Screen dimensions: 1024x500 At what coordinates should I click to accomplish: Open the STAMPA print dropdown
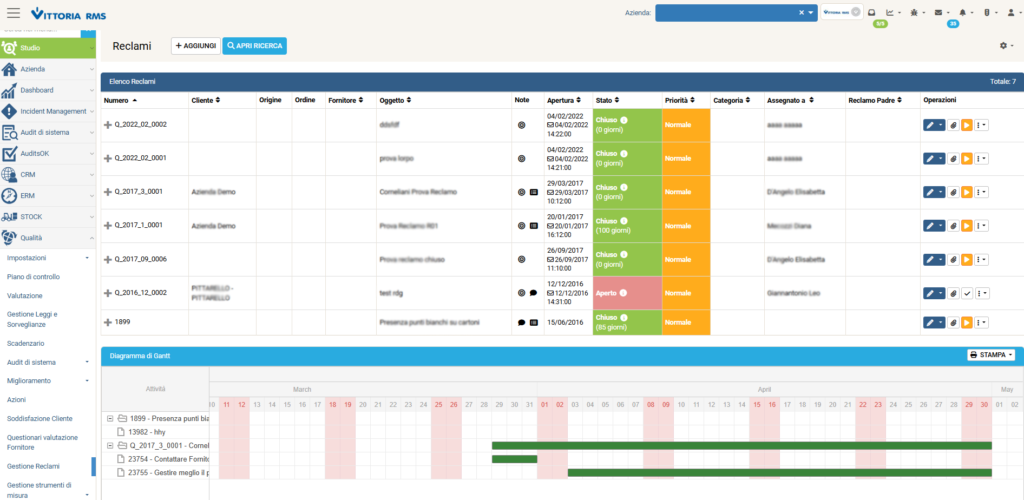click(991, 355)
